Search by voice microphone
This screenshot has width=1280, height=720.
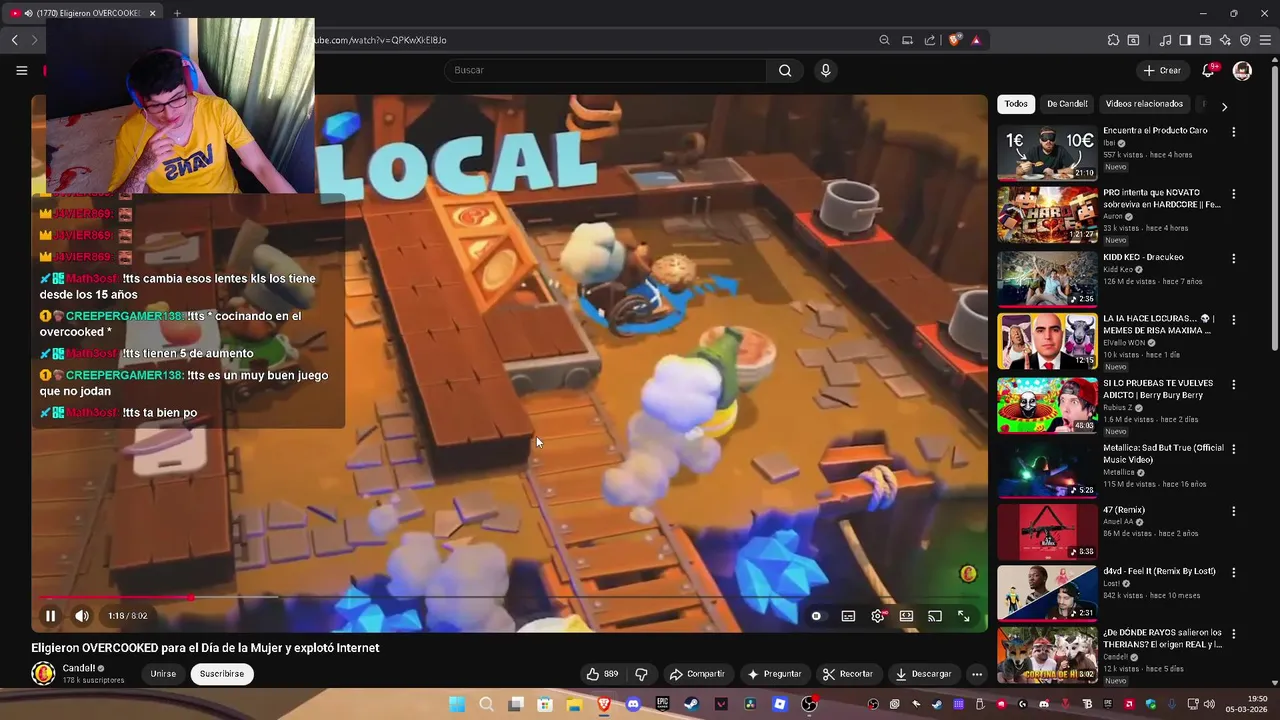click(x=825, y=70)
